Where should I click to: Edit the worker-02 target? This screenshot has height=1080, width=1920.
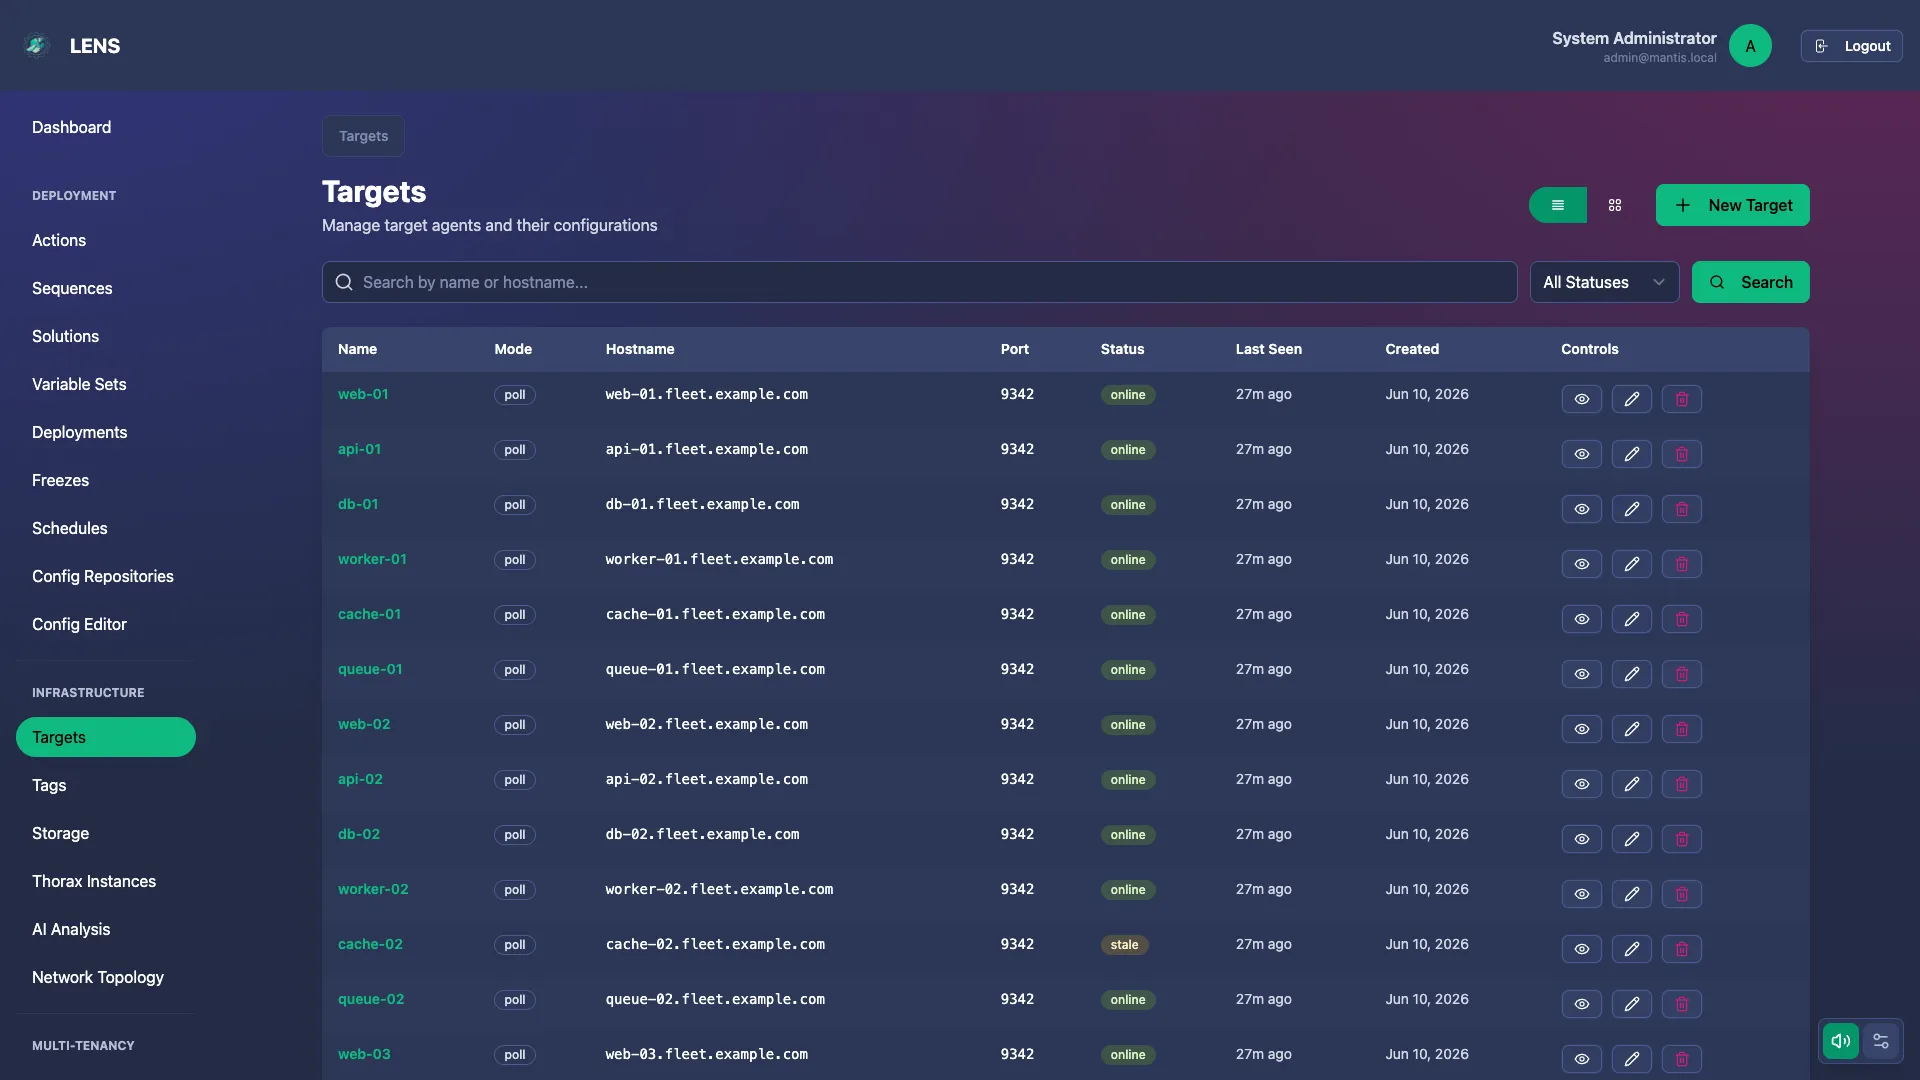point(1632,894)
